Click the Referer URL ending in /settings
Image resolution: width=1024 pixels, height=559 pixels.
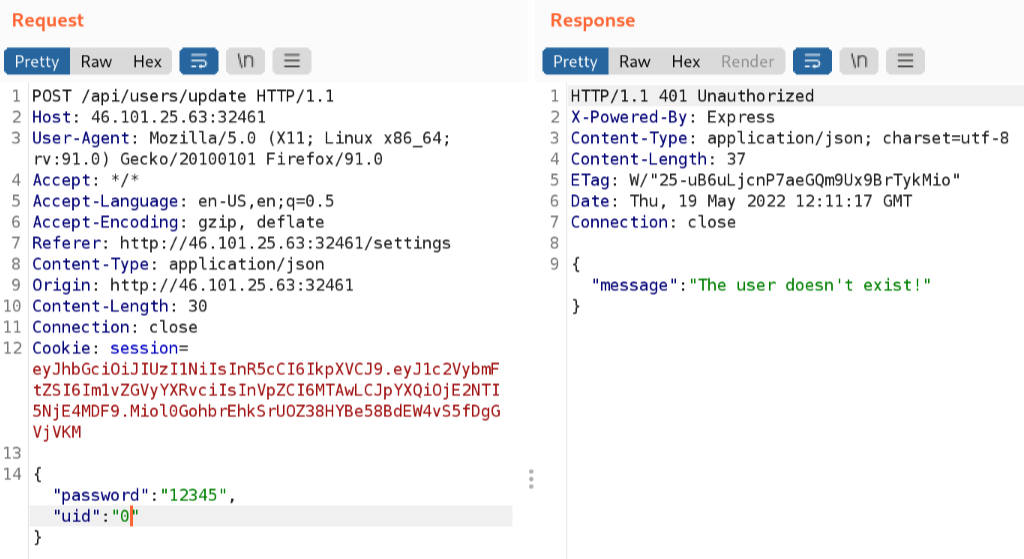pos(285,243)
